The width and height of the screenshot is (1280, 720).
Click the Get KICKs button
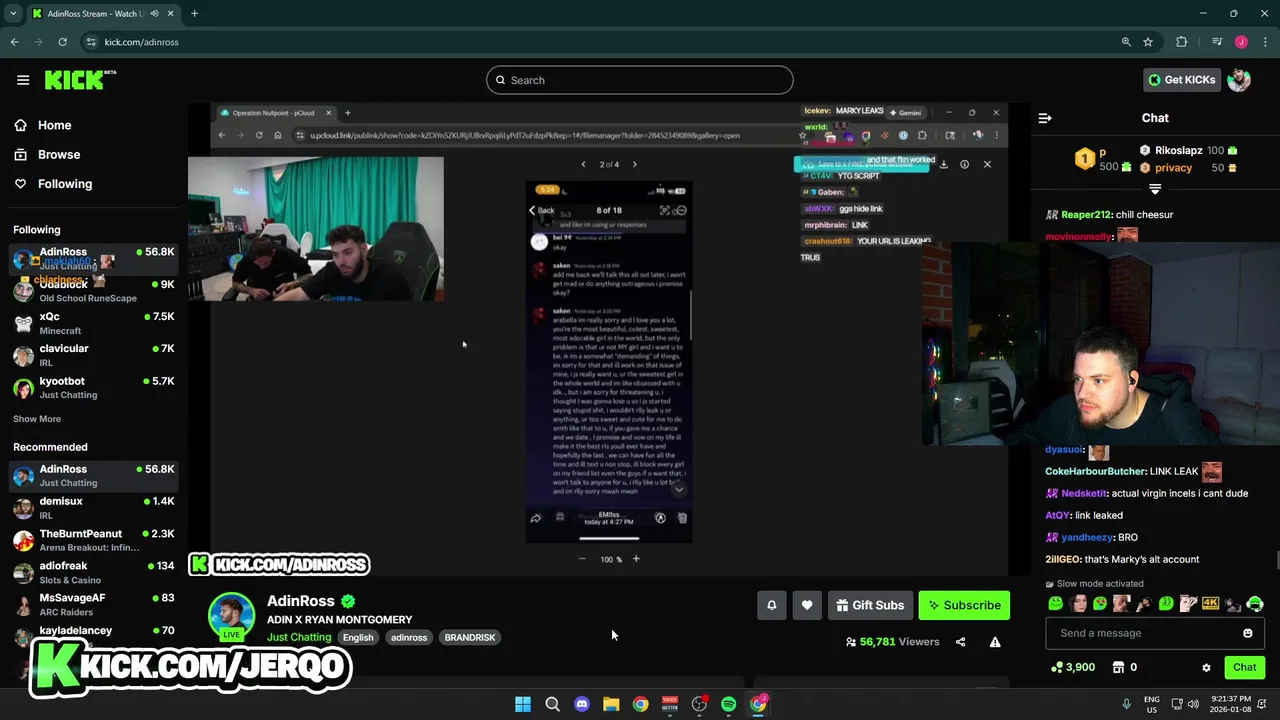click(x=1181, y=80)
